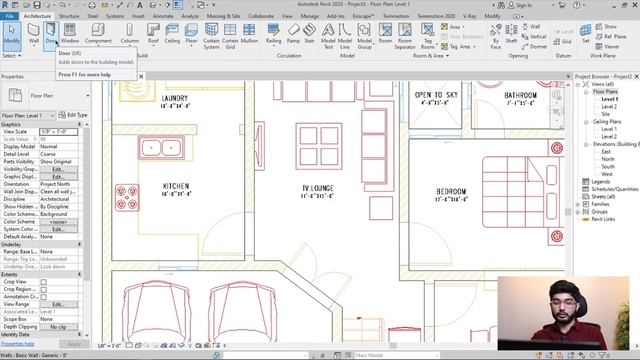Screen dimensions: 640x360
Task: Switch to the Structure ribbon tab
Action: point(69,16)
